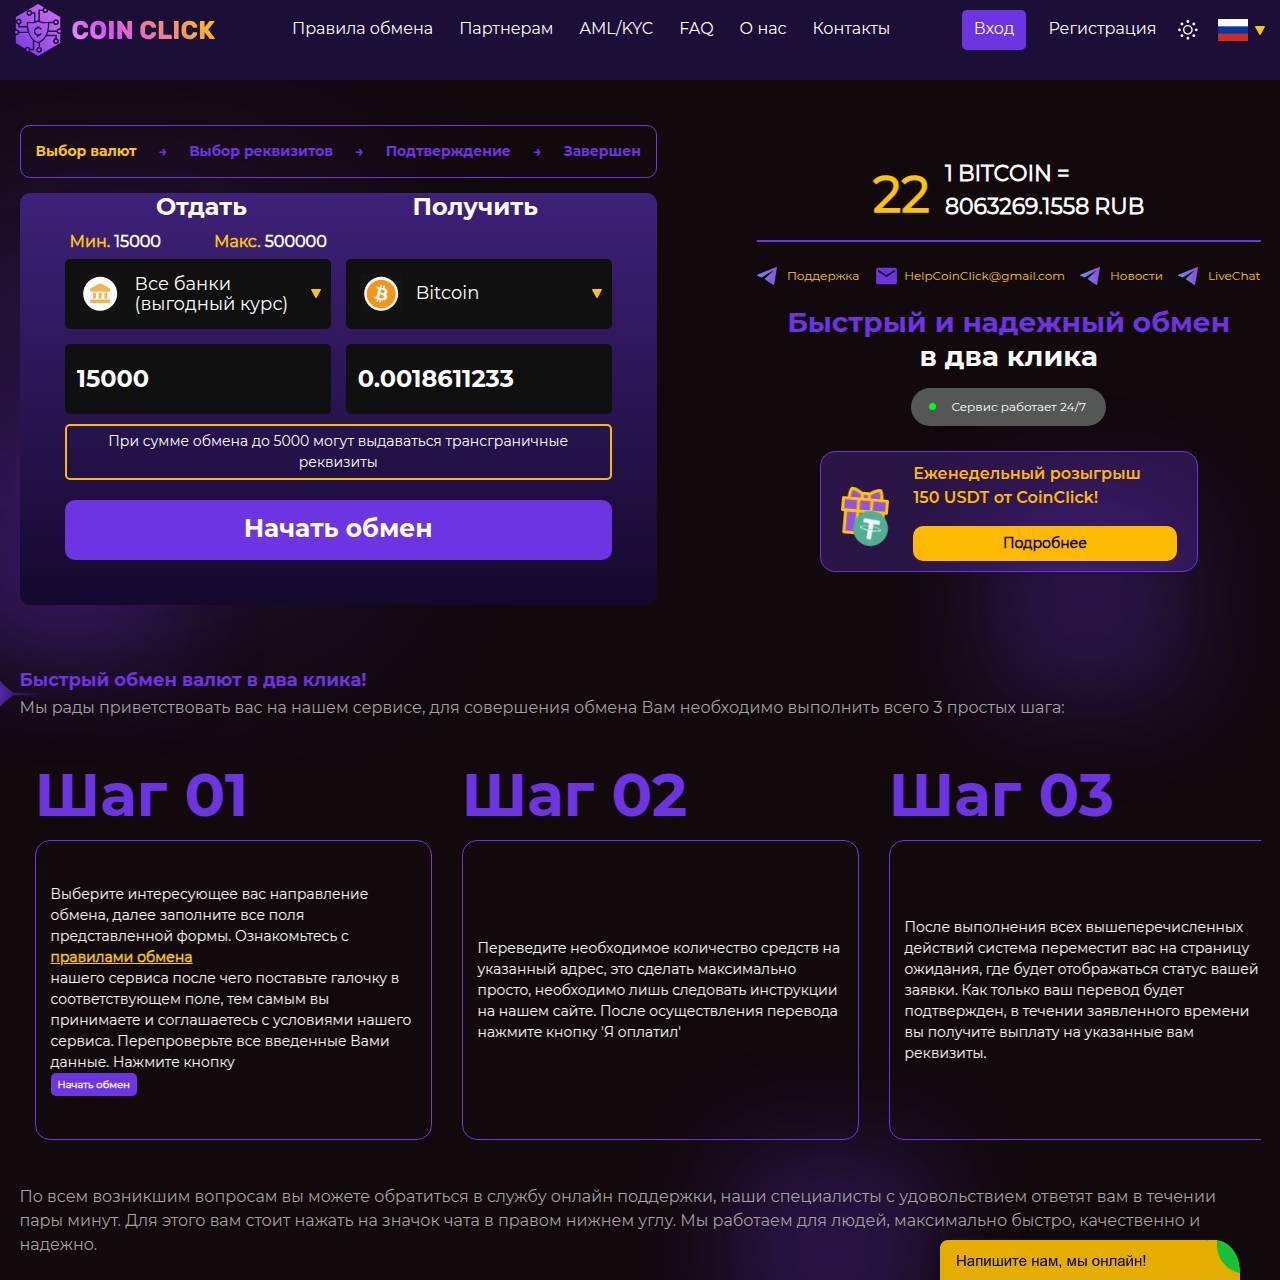Screen dimensions: 1280x1280
Task: Expand the Bitcoin receive currency dropdown
Action: click(479, 294)
